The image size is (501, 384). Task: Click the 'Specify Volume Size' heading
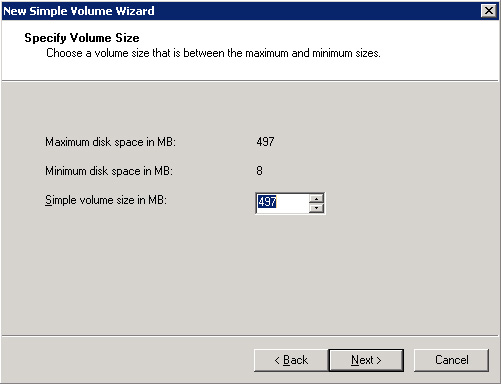tap(82, 38)
